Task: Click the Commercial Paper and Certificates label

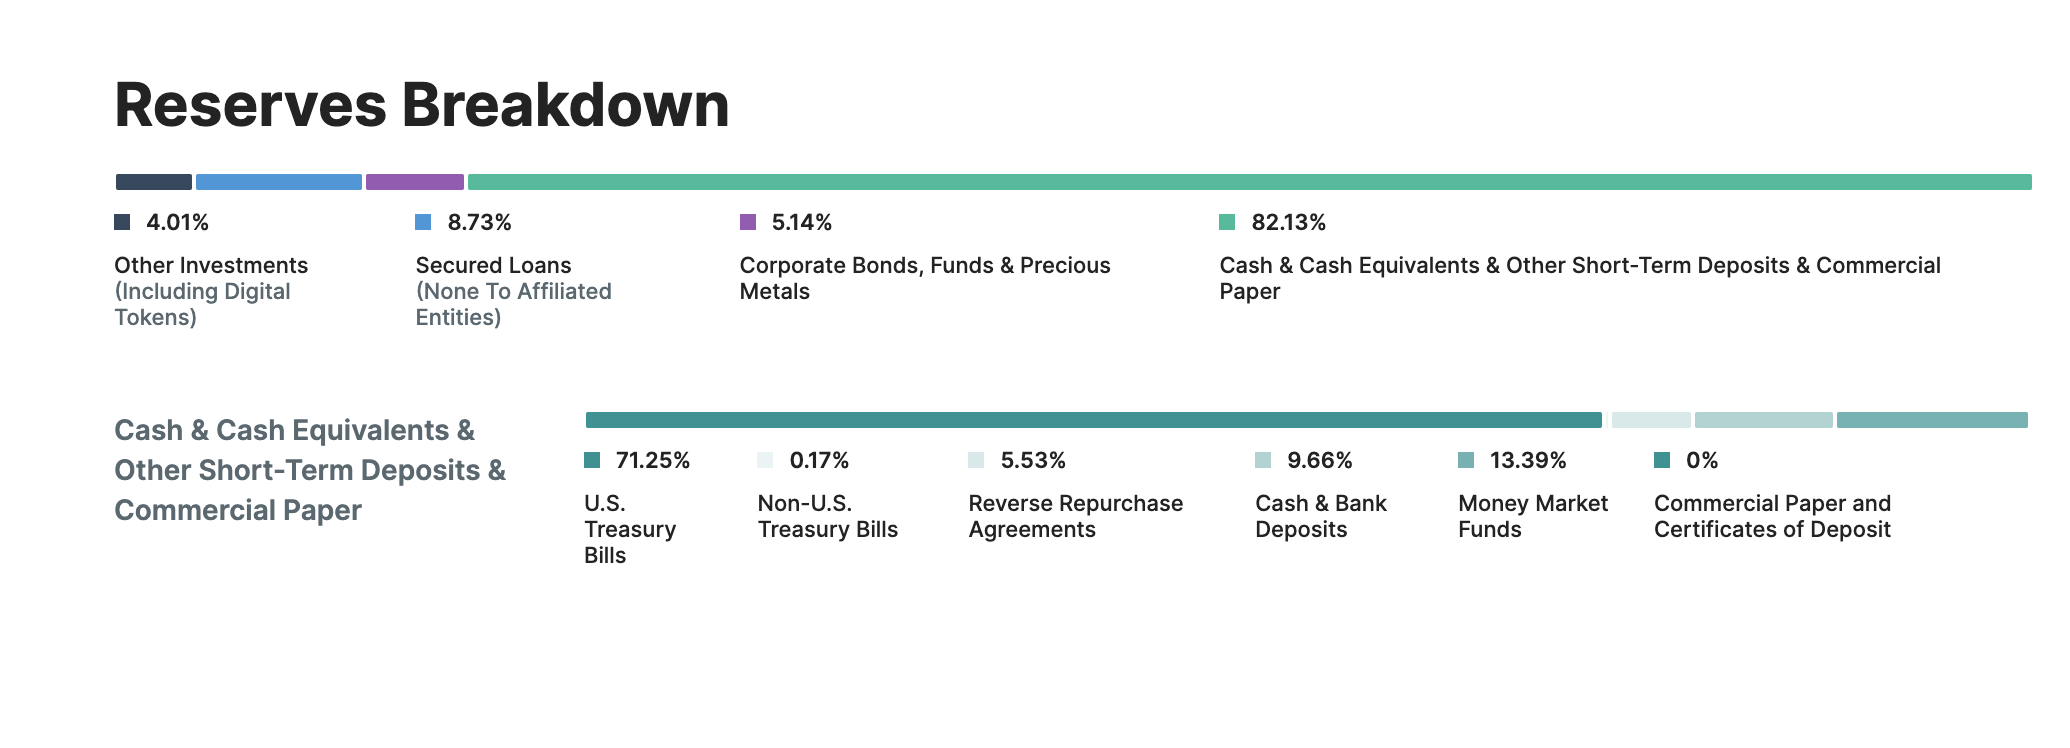Action: tap(1772, 516)
